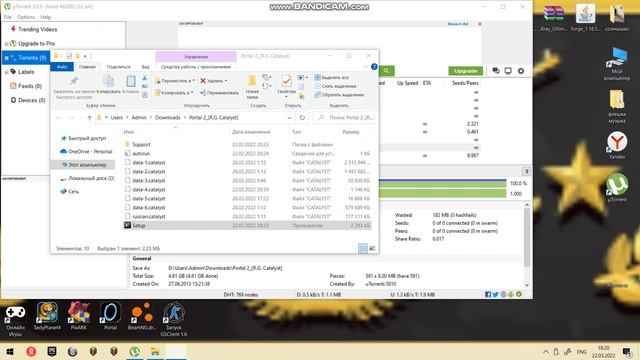Open the Переместить в dropdown
Viewport: 640px width, 360px height.
[x=175, y=81]
